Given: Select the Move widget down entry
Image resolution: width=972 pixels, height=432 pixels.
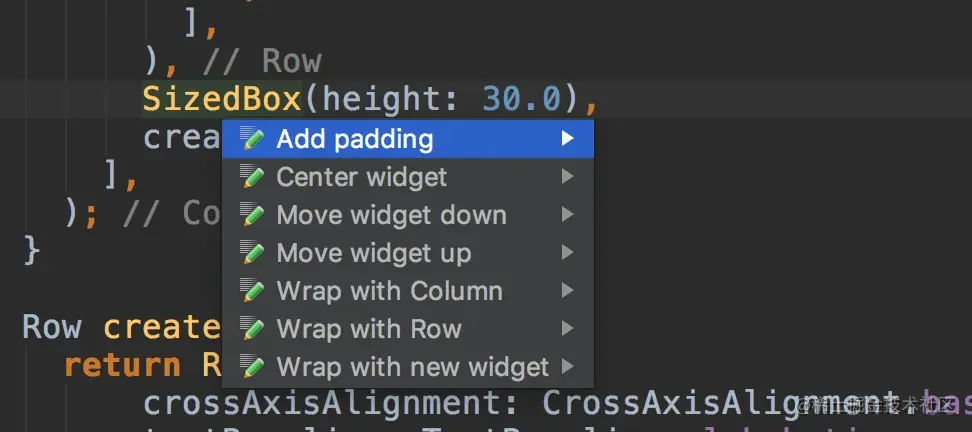Looking at the screenshot, I should coord(391,215).
